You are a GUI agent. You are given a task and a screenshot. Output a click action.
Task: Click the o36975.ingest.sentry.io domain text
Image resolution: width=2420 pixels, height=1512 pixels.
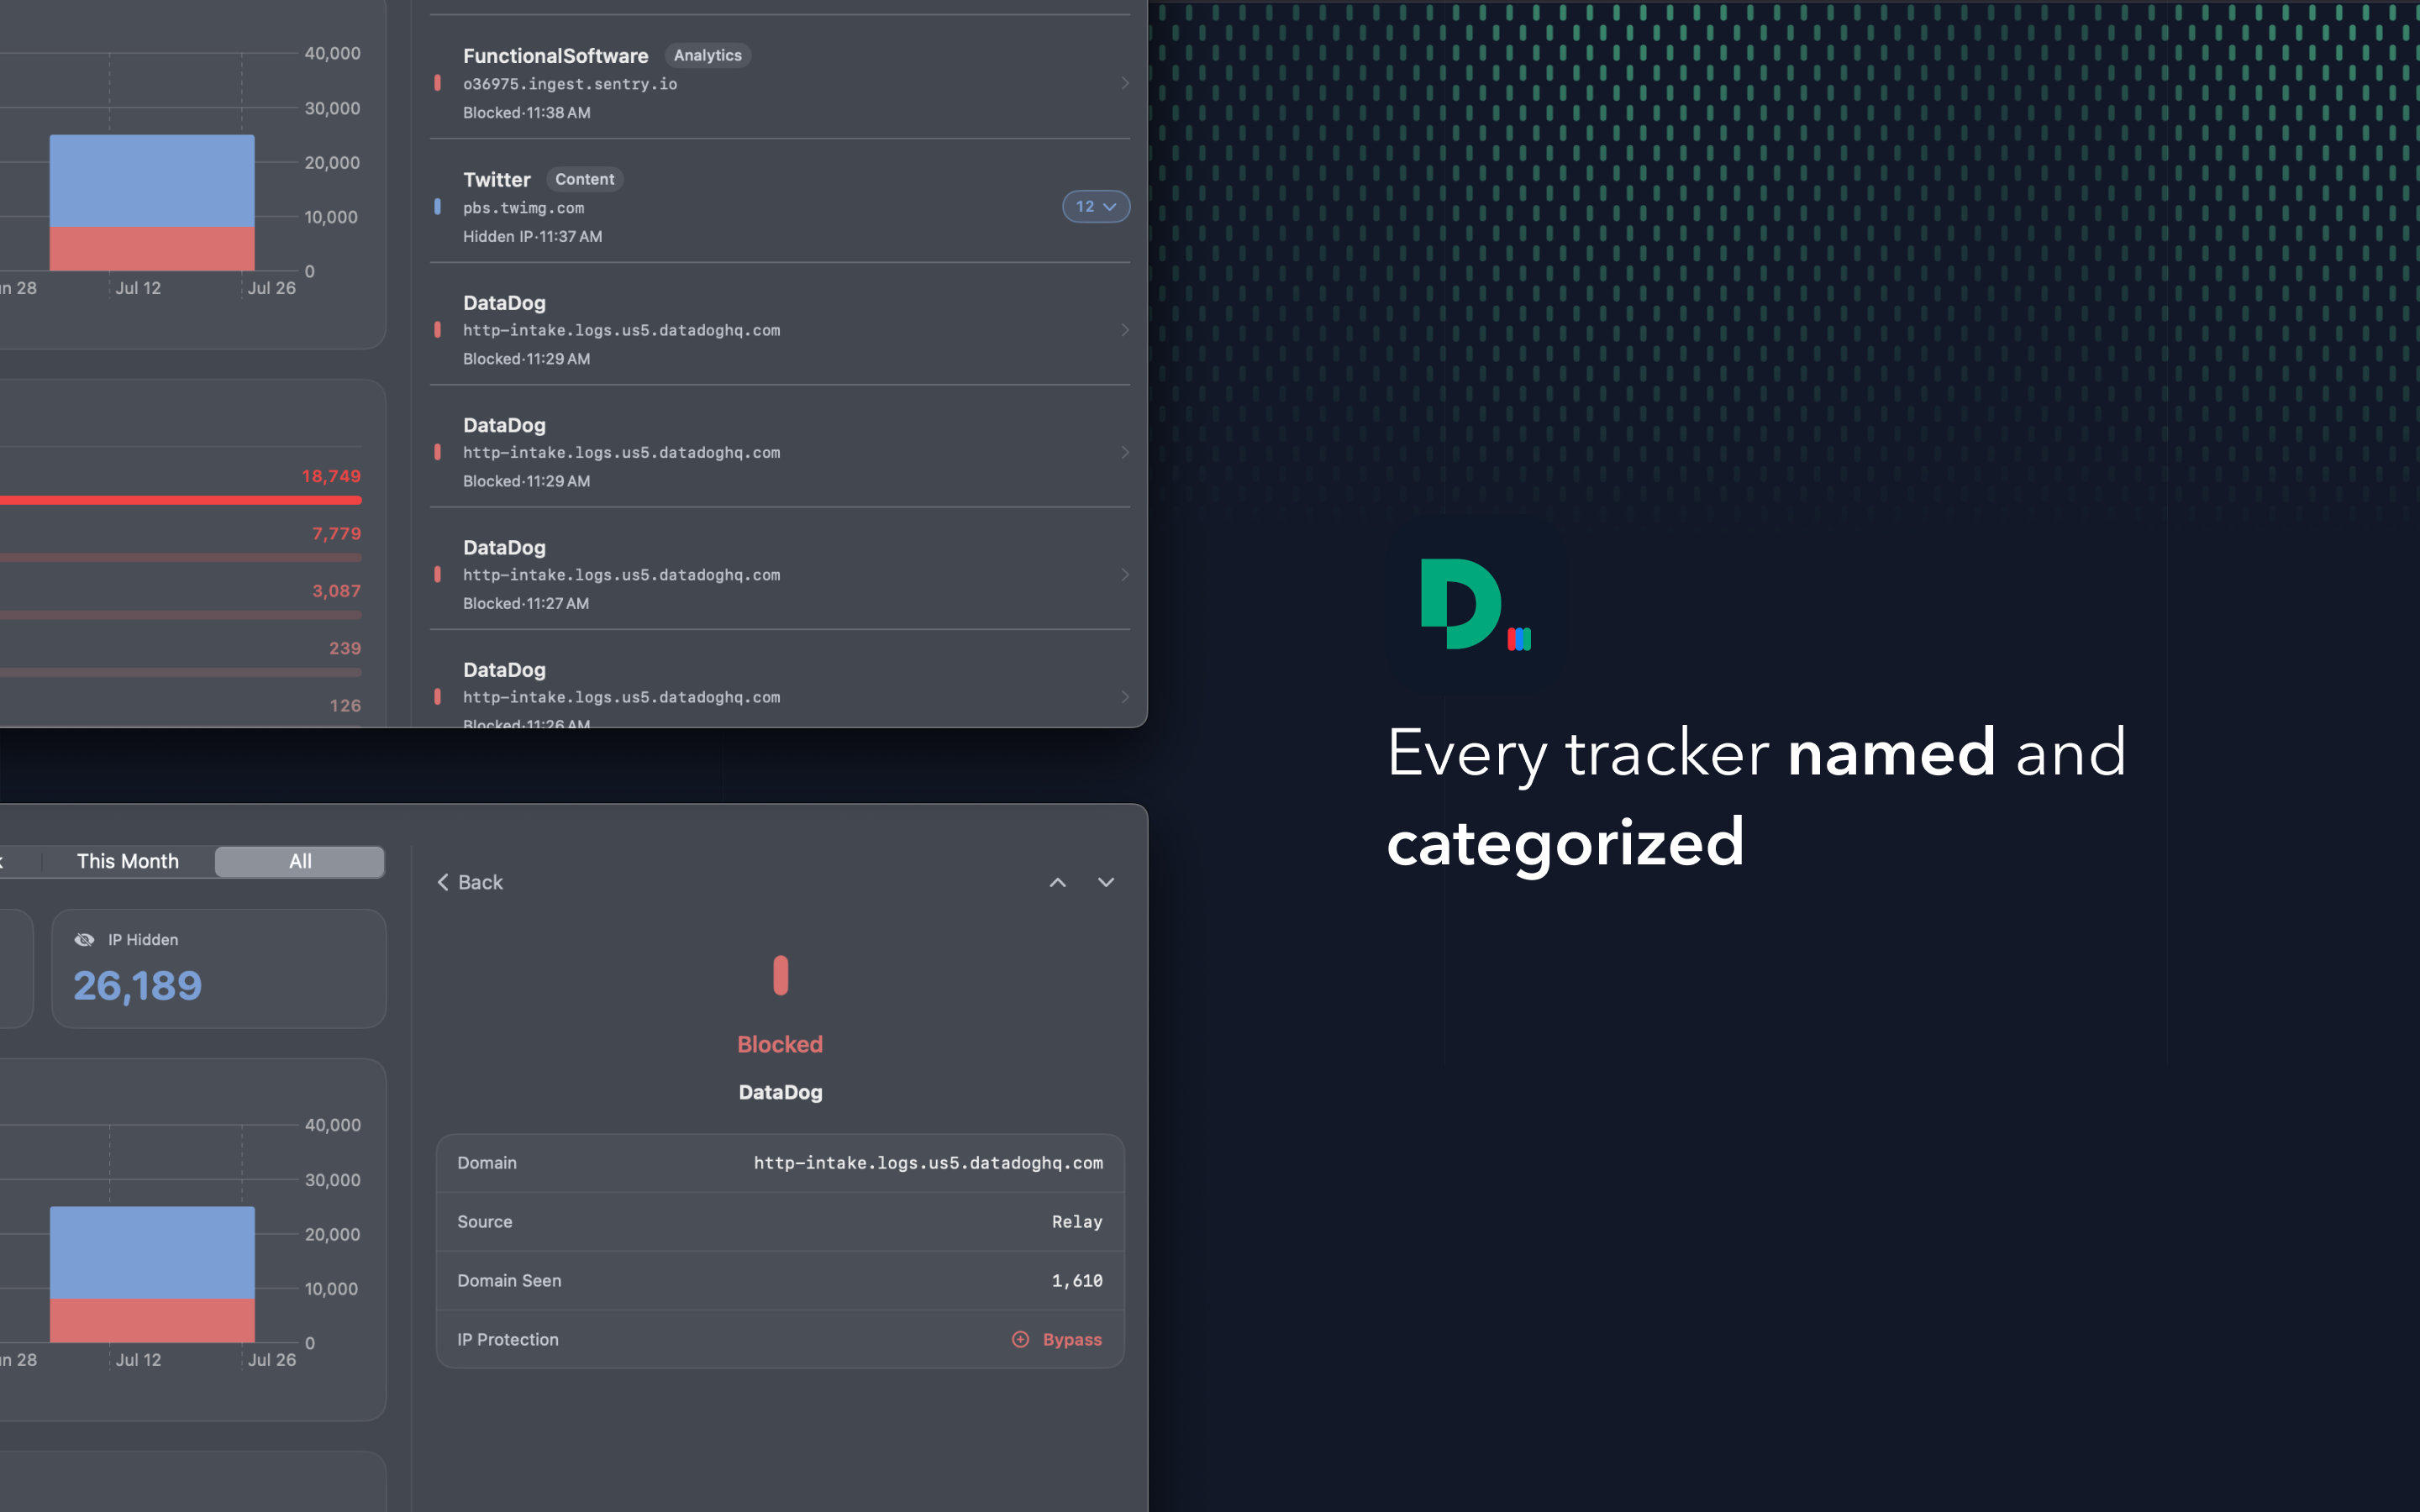570,84
